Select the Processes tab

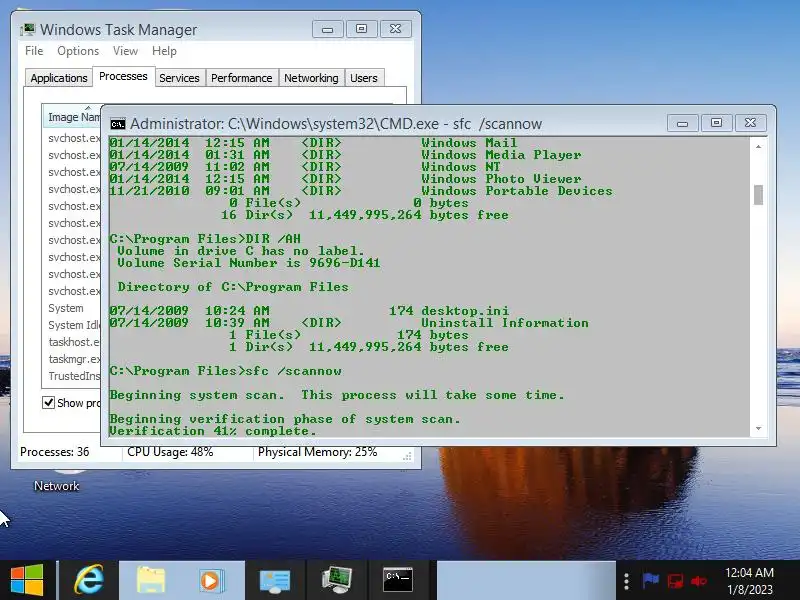click(123, 77)
